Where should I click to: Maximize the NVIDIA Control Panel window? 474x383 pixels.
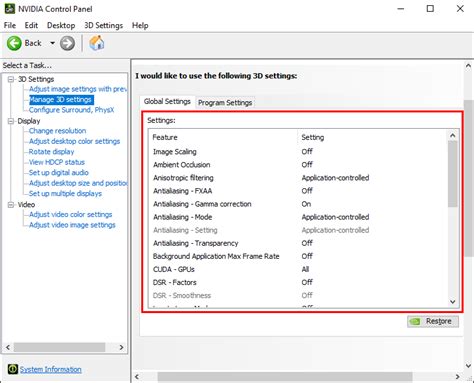coord(430,9)
